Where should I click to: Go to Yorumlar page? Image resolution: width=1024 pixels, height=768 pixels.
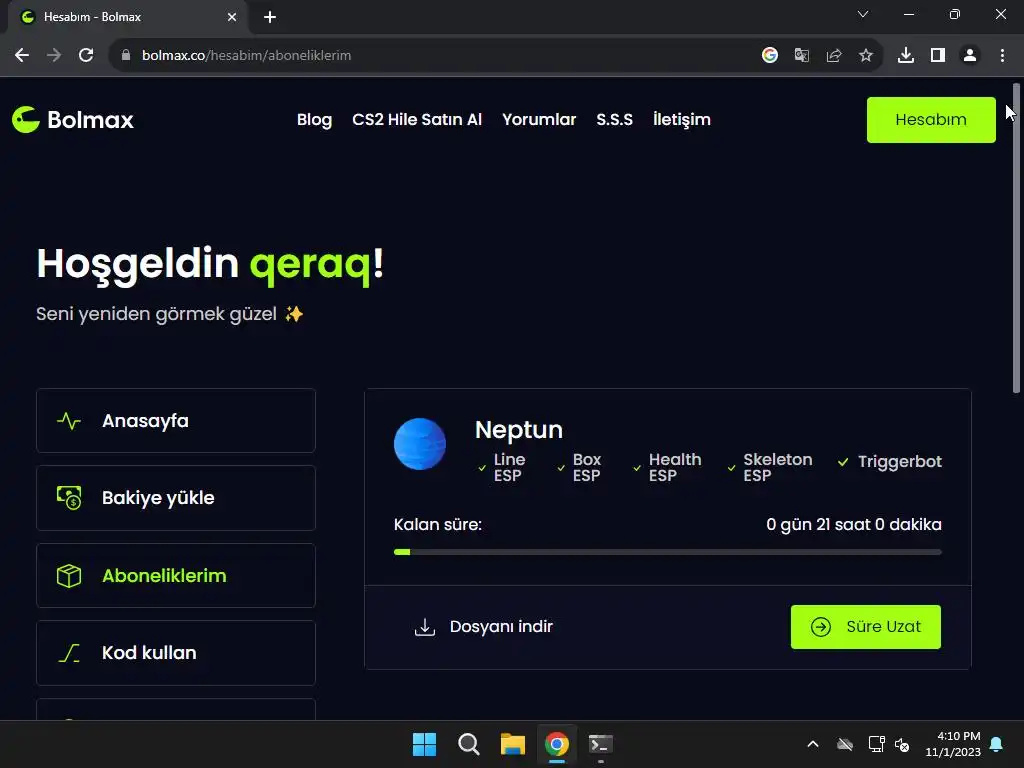[539, 120]
